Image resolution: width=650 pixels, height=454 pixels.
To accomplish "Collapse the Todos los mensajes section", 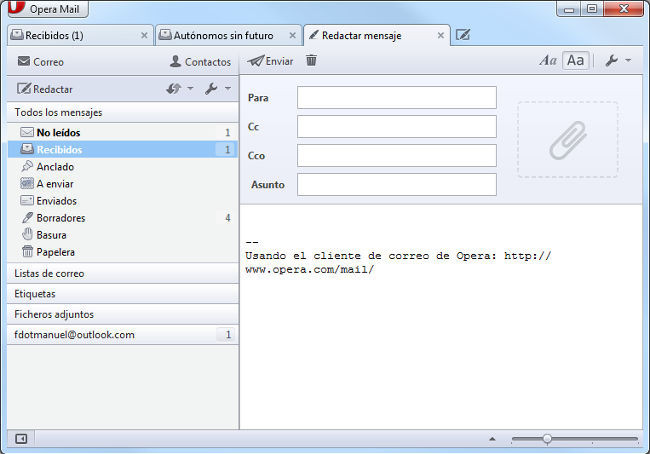I will pos(123,112).
